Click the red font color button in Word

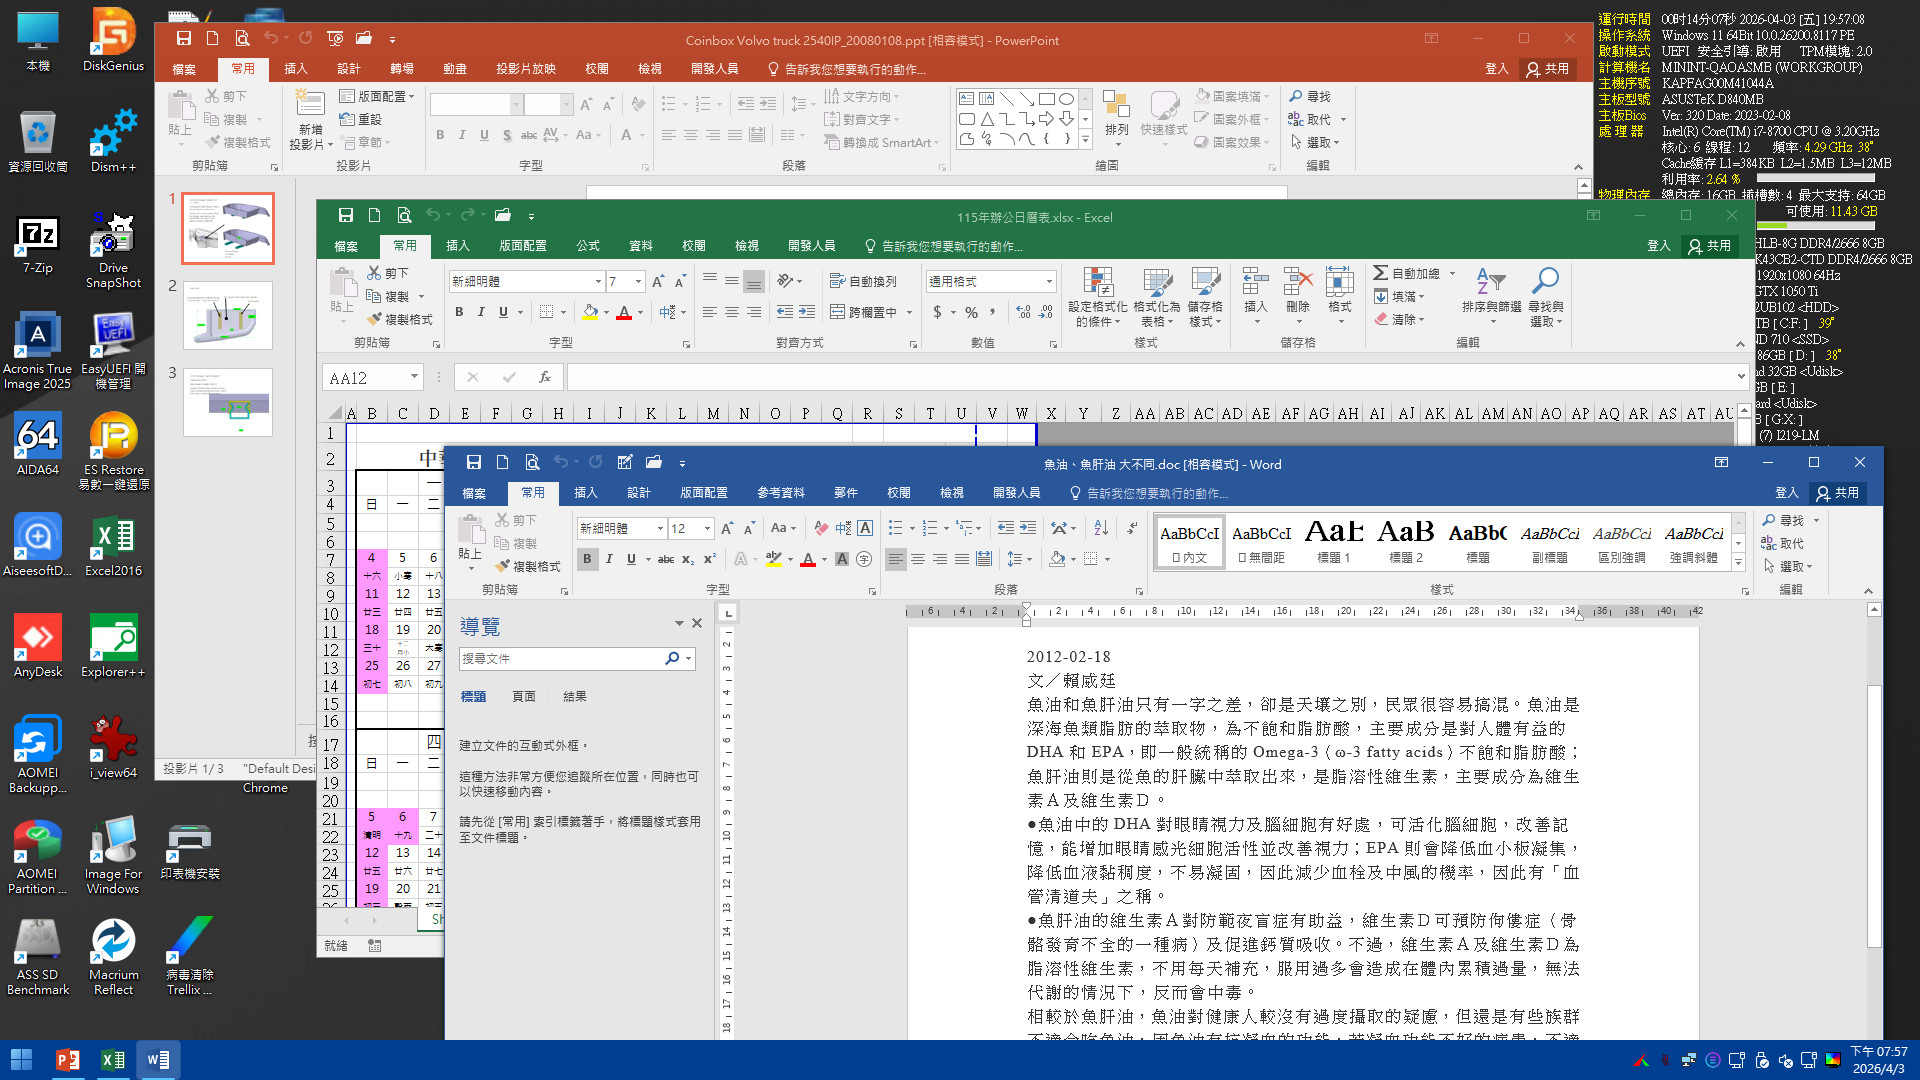coord(808,559)
